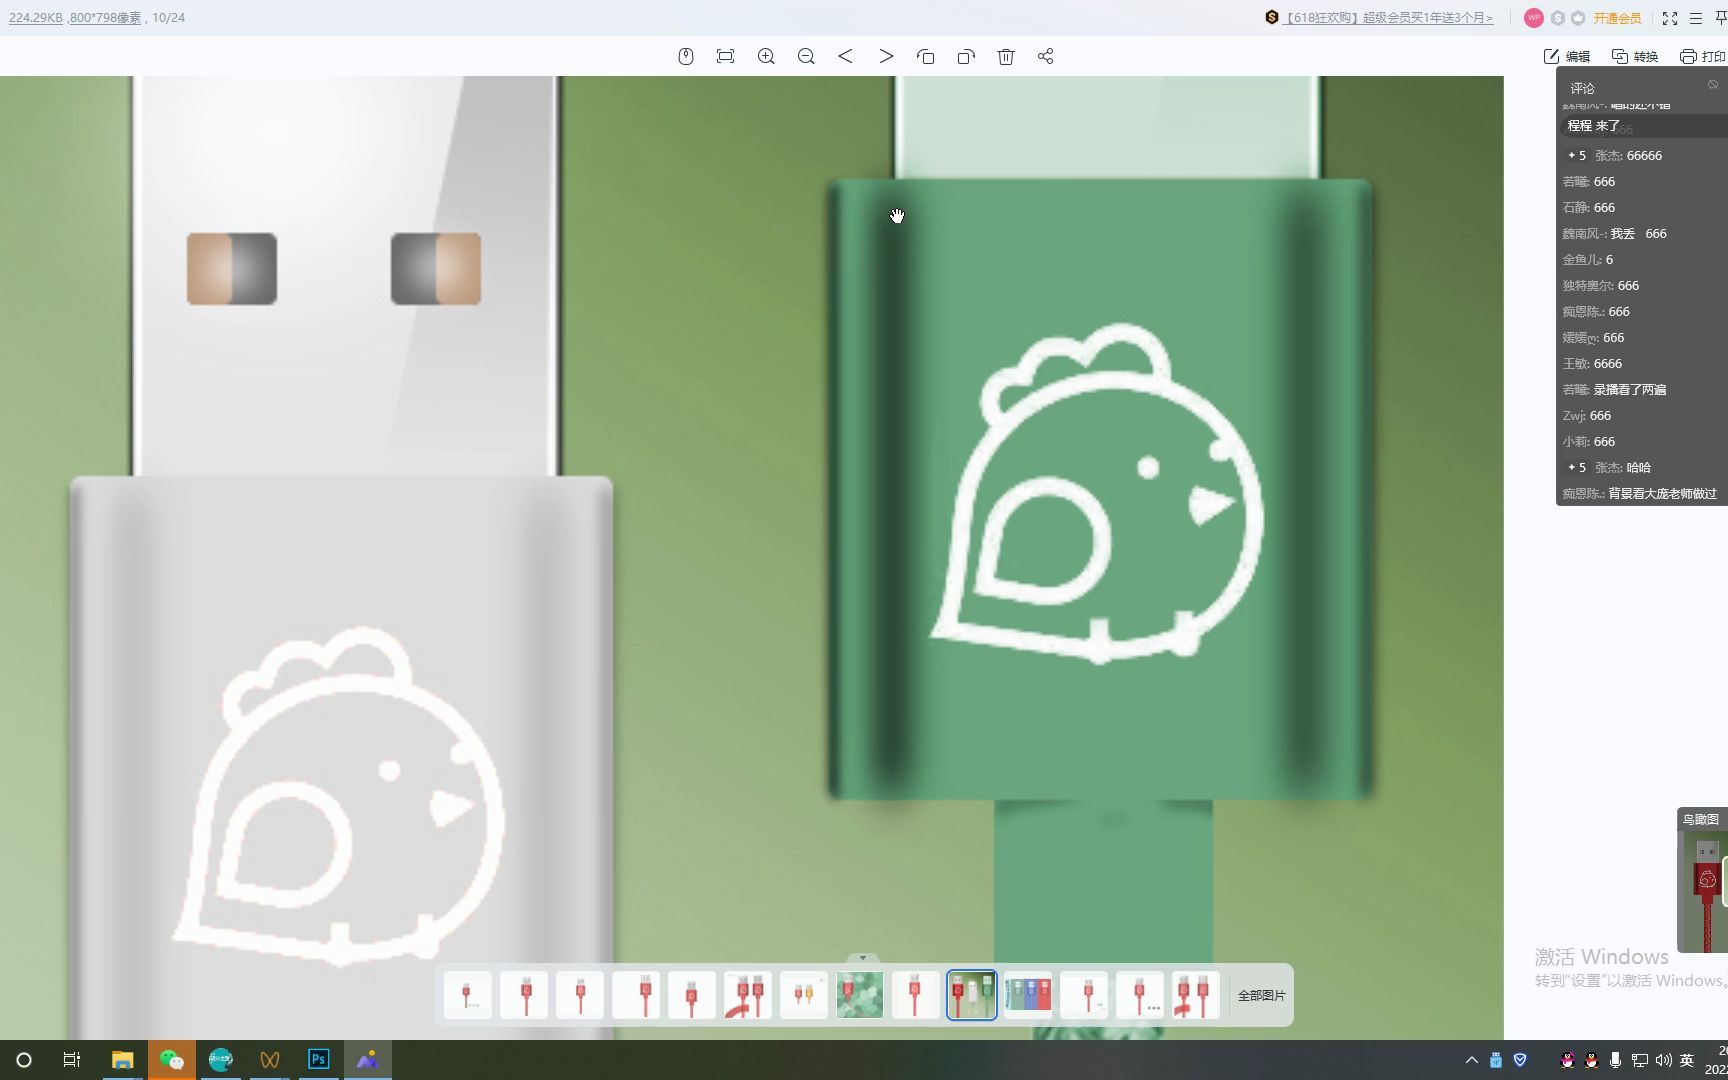
Task: Open 全部图片 all images view
Action: [x=1262, y=996]
